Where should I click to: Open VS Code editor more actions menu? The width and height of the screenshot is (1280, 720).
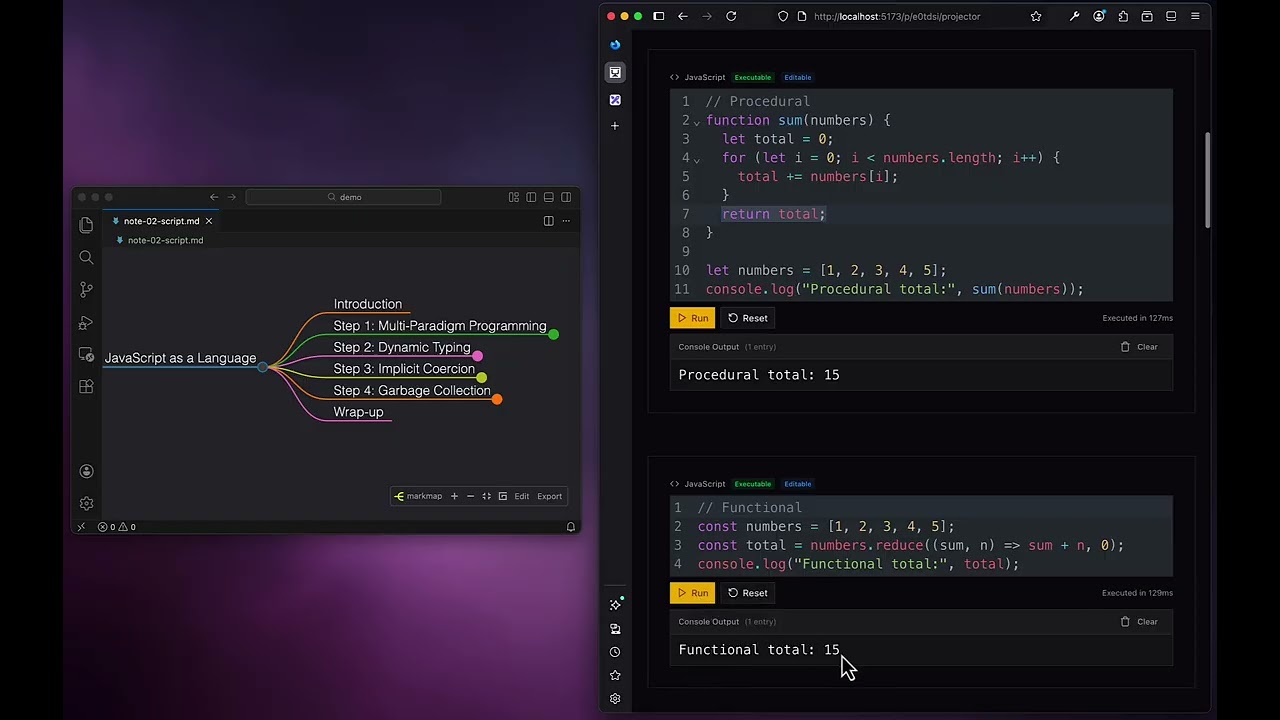(566, 221)
